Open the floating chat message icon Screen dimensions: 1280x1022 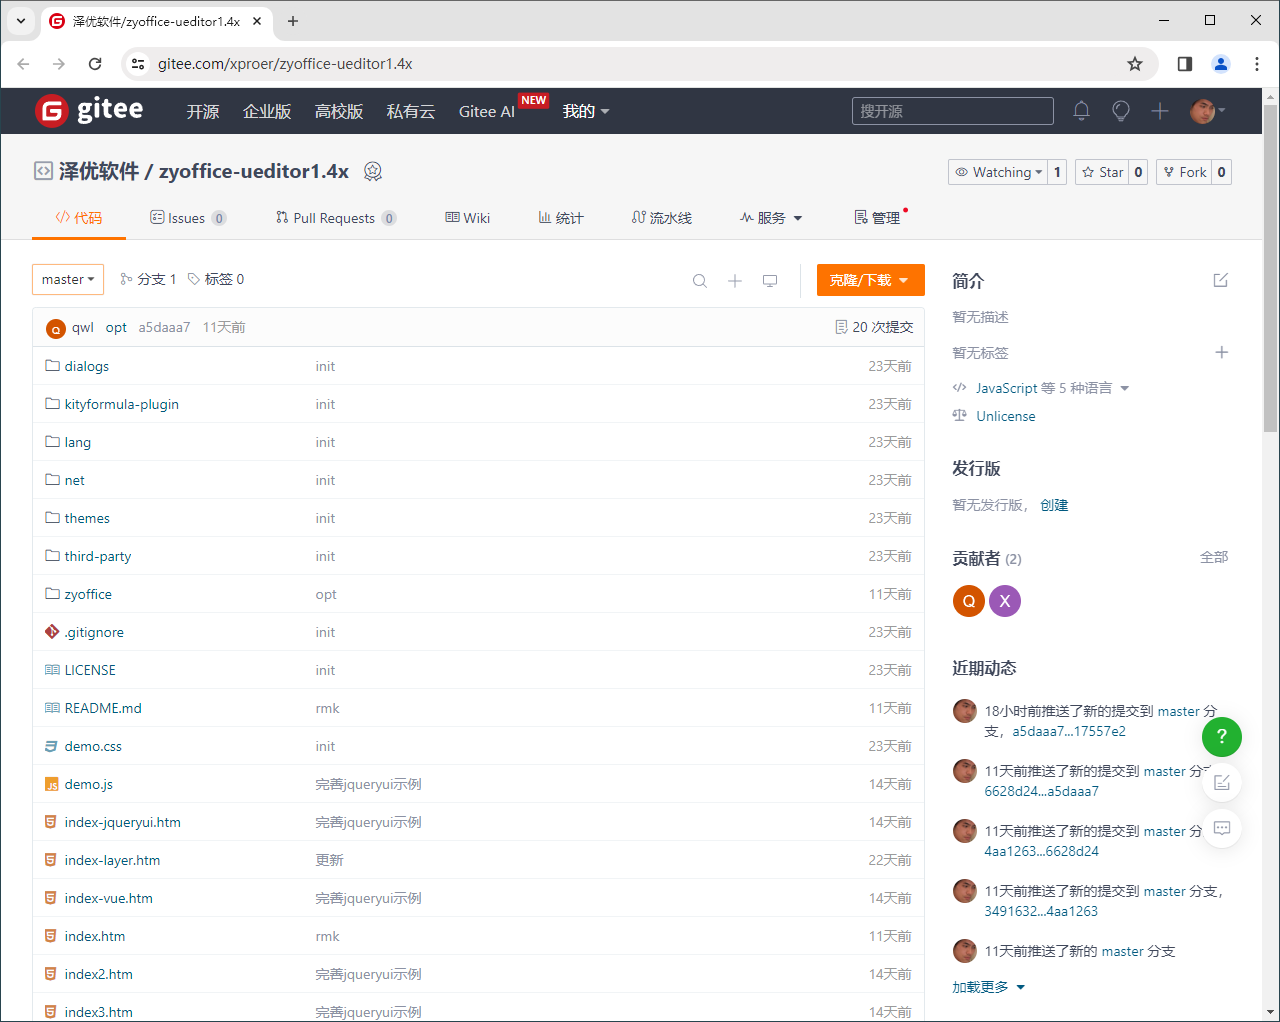pos(1222,828)
